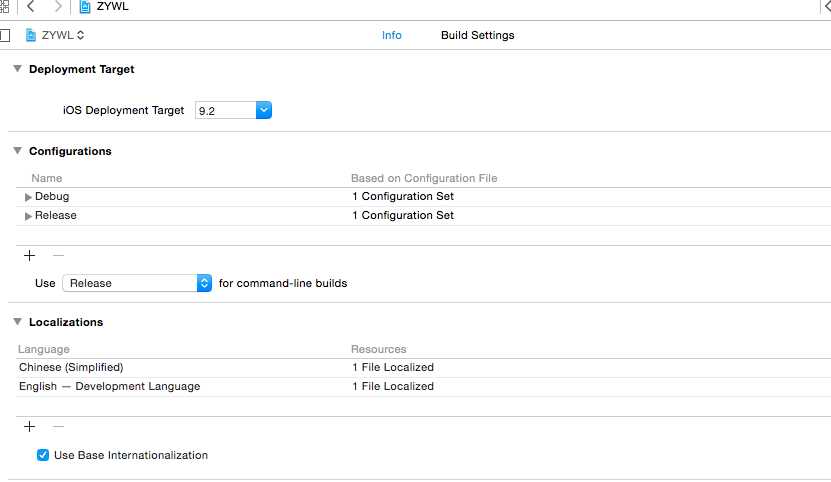This screenshot has height=482, width=831.
Task: Expand the Release configuration row
Action: (x=28, y=216)
